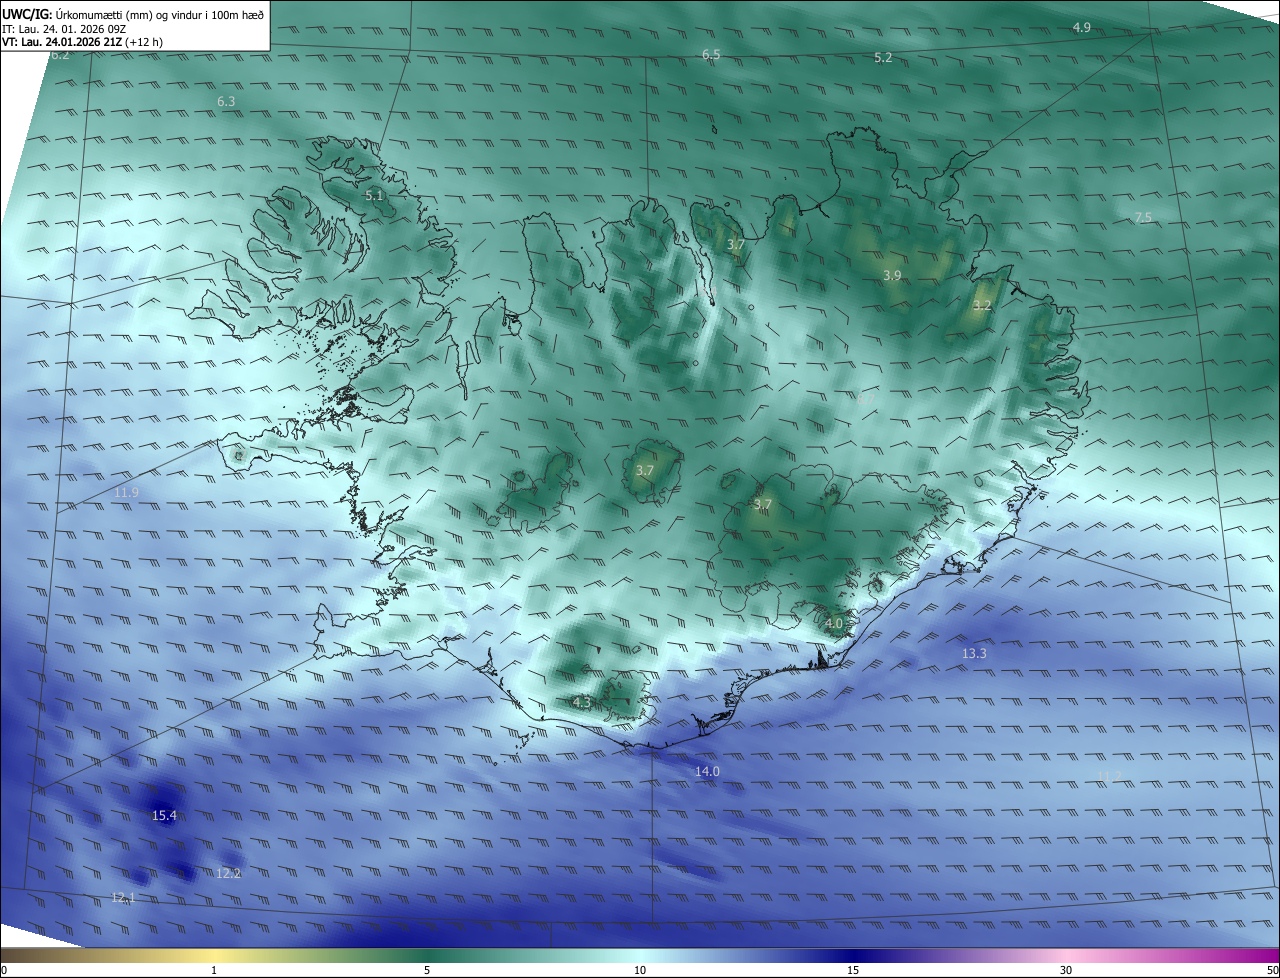Click the 11.9 value label
This screenshot has height=978, width=1280.
click(126, 493)
